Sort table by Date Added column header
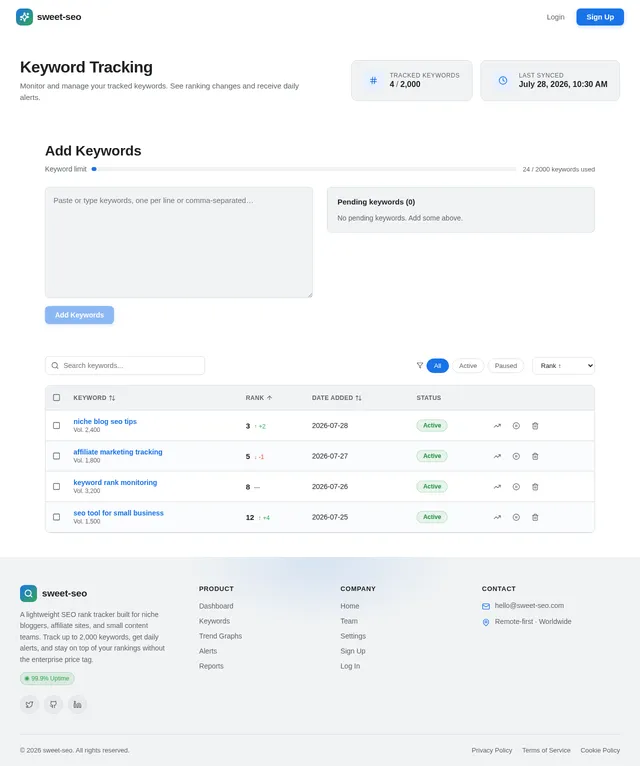 337,398
